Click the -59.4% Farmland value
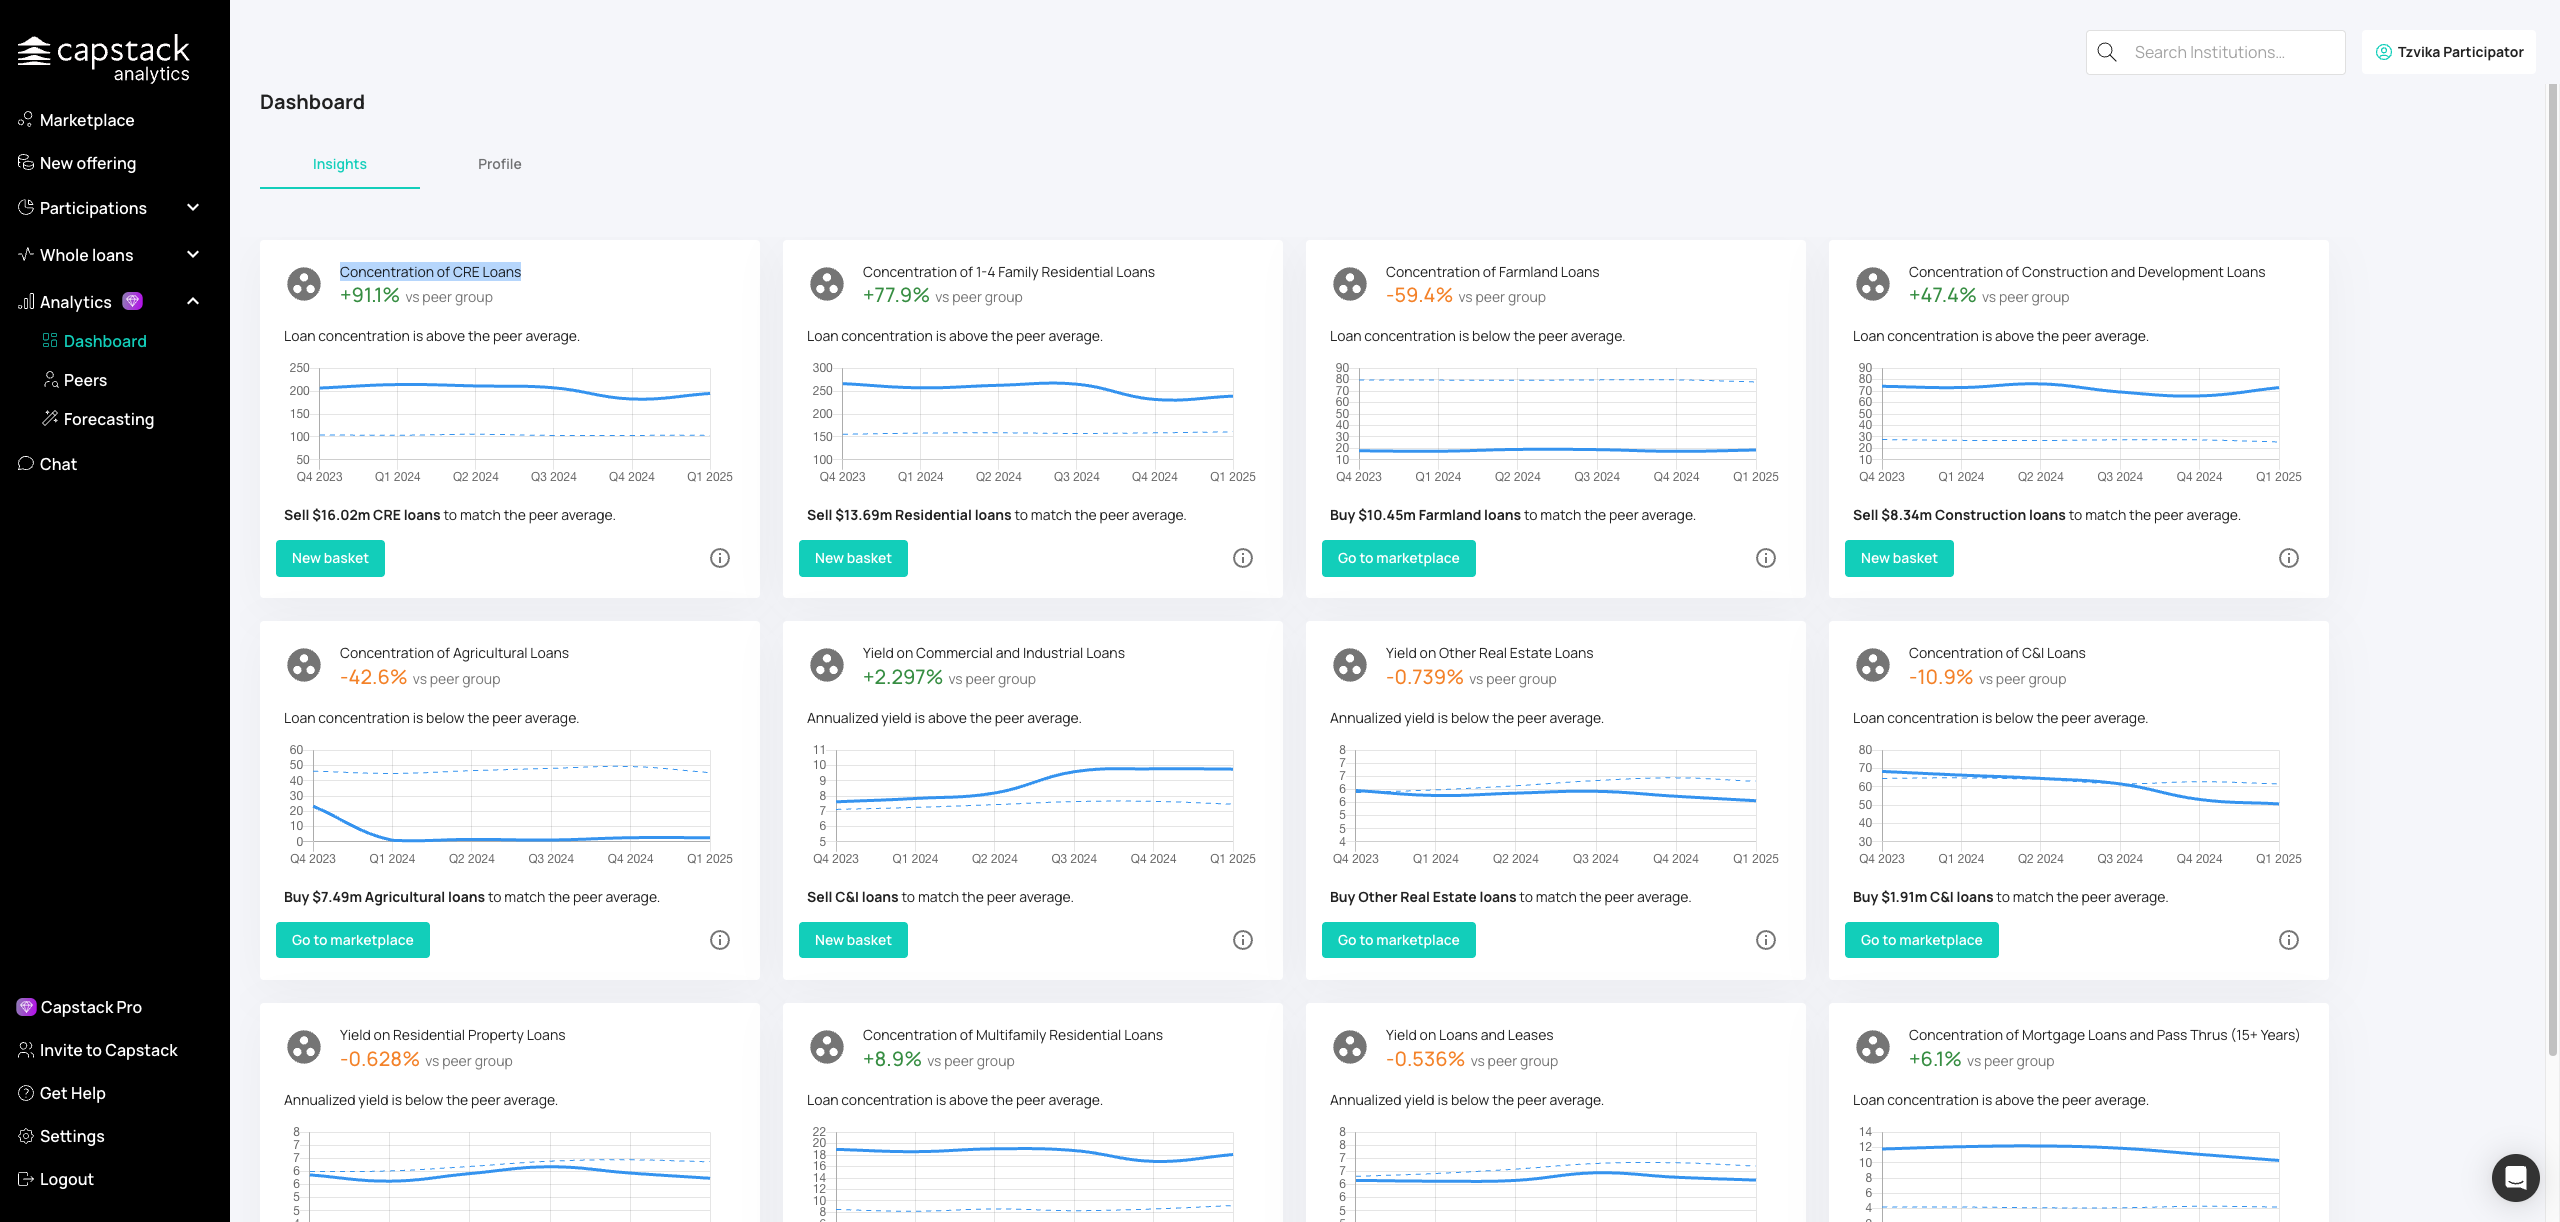The image size is (2560, 1222). pyautogui.click(x=1419, y=296)
